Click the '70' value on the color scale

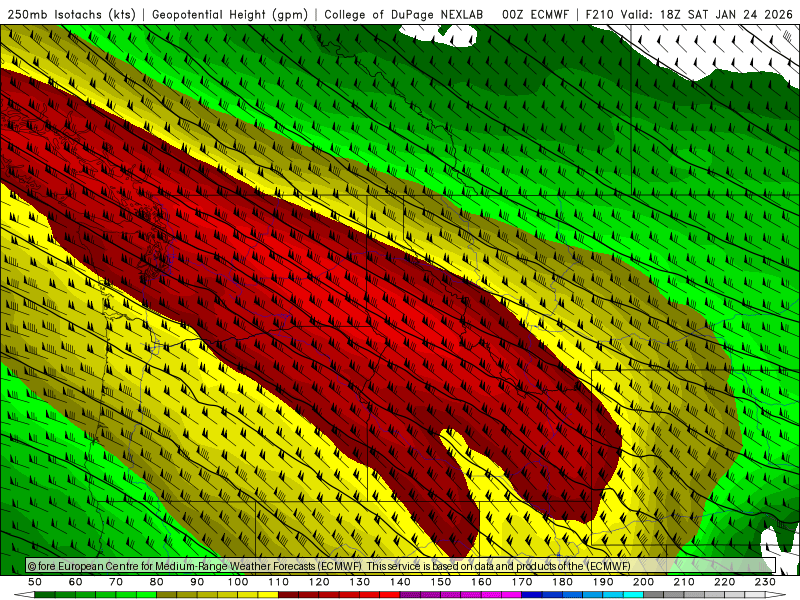pyautogui.click(x=116, y=582)
